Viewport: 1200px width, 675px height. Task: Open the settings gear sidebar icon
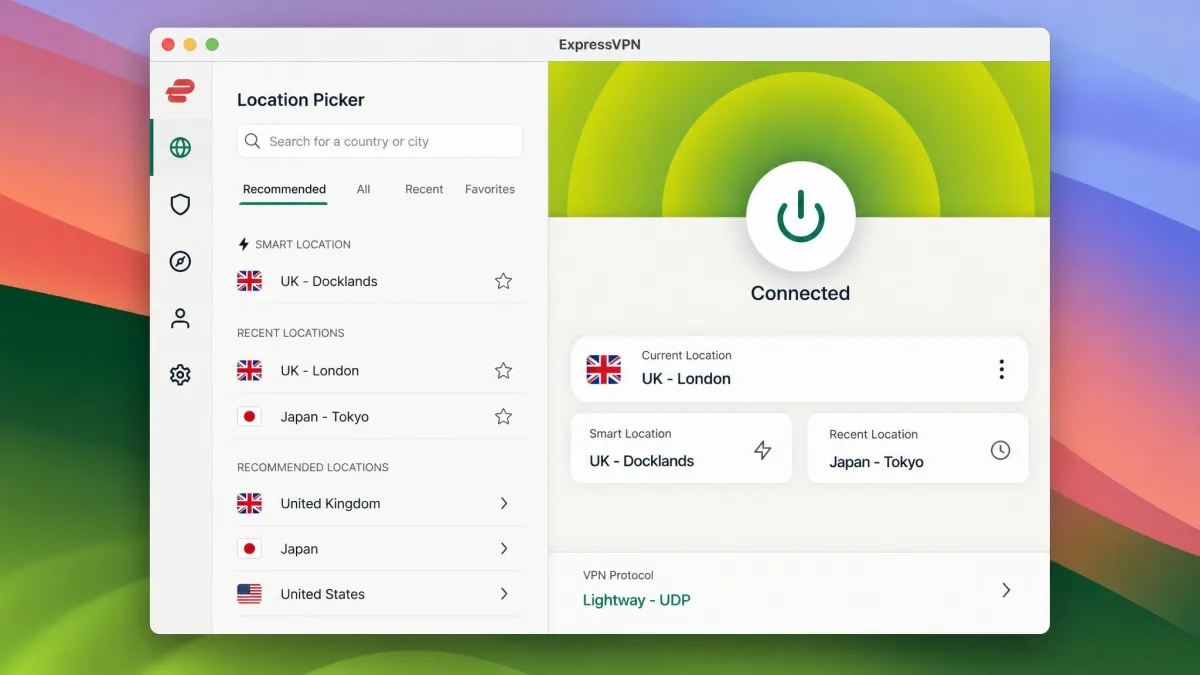[x=180, y=375]
